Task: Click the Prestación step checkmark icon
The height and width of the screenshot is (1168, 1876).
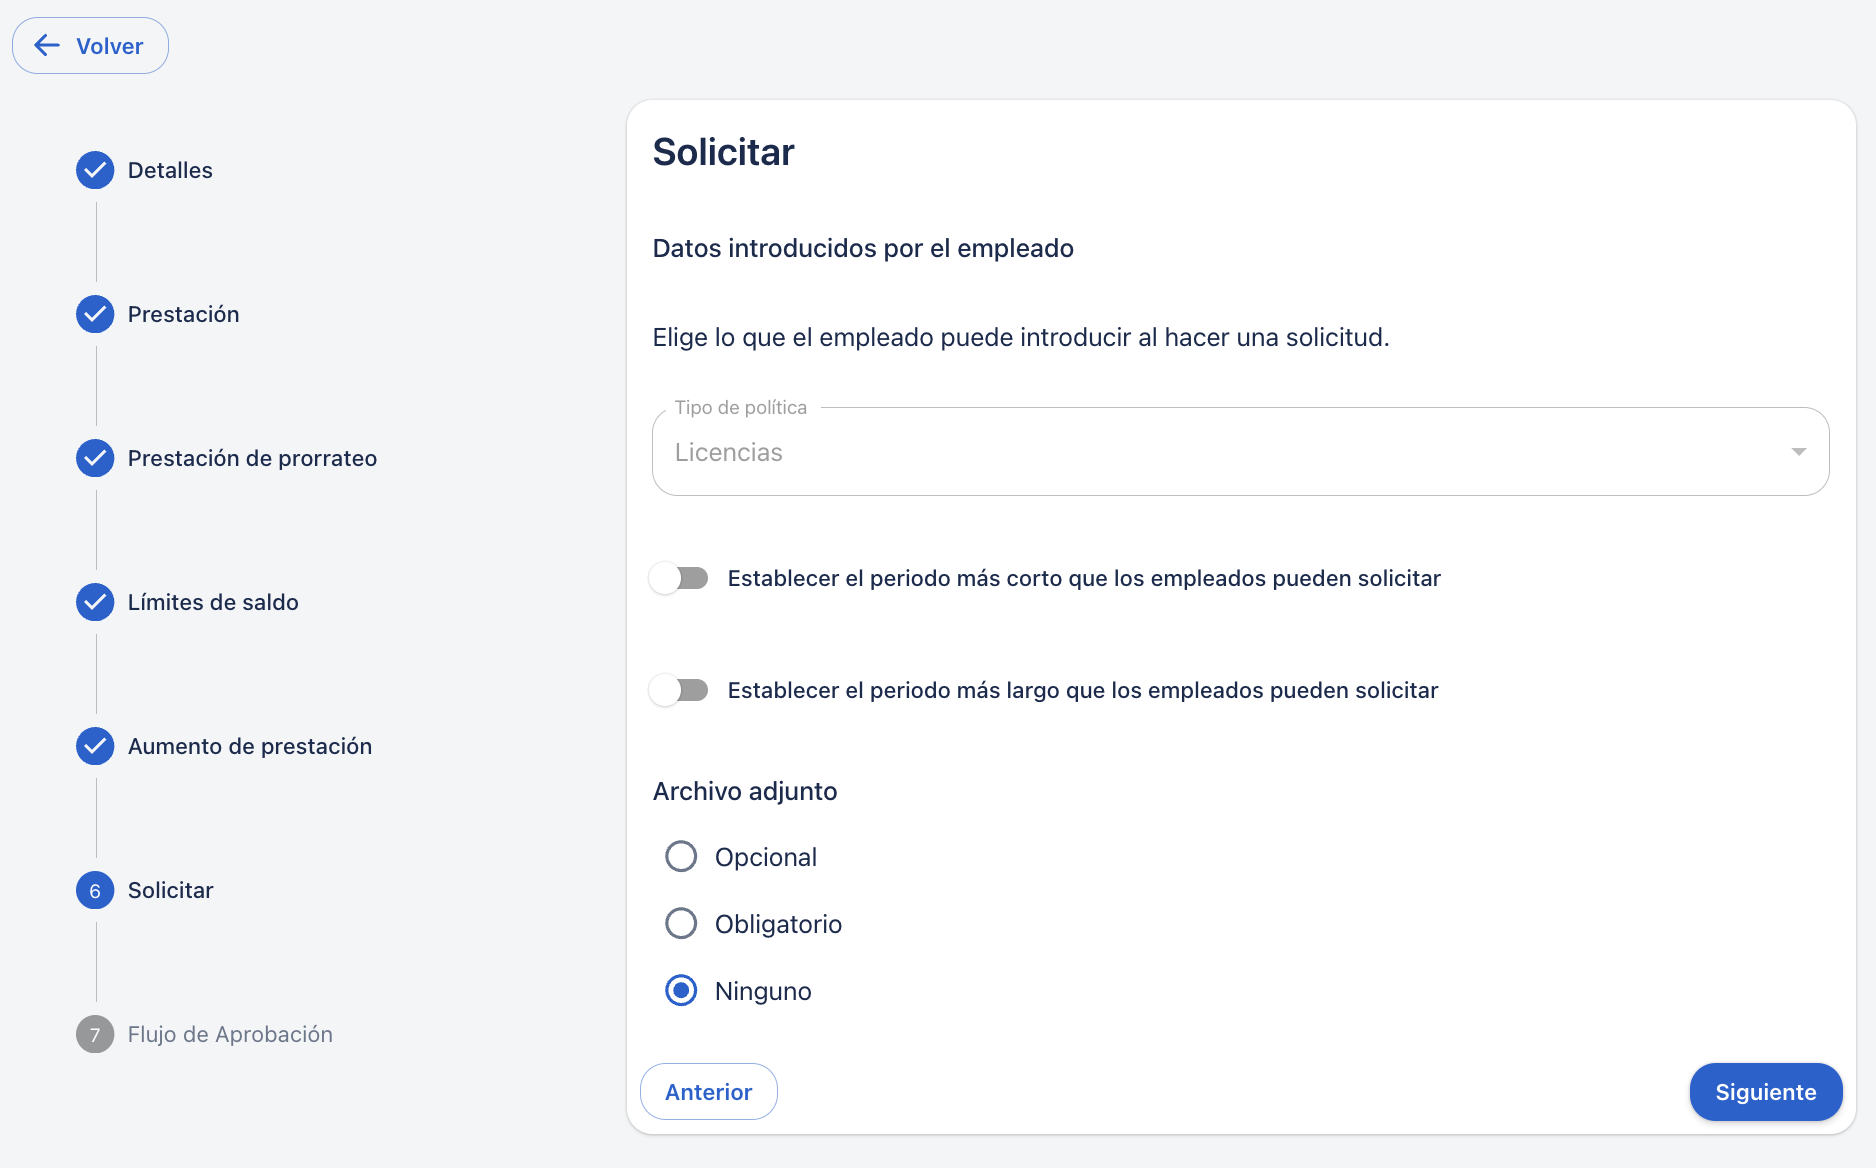Action: (95, 314)
